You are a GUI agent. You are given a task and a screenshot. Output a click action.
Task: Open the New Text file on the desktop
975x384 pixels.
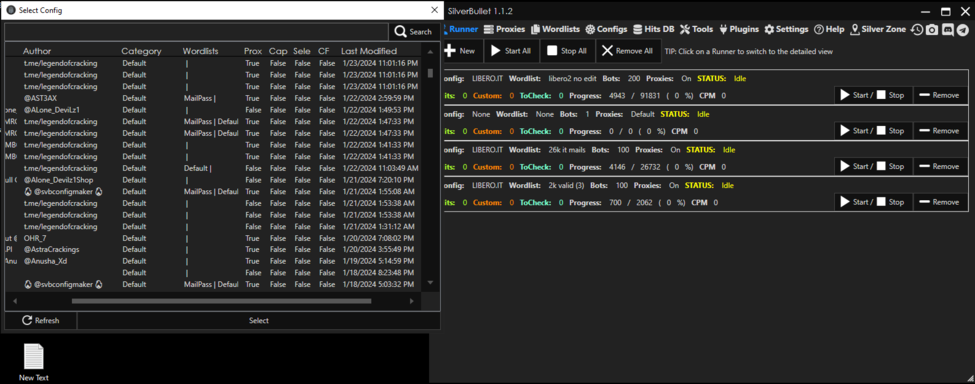(34, 362)
